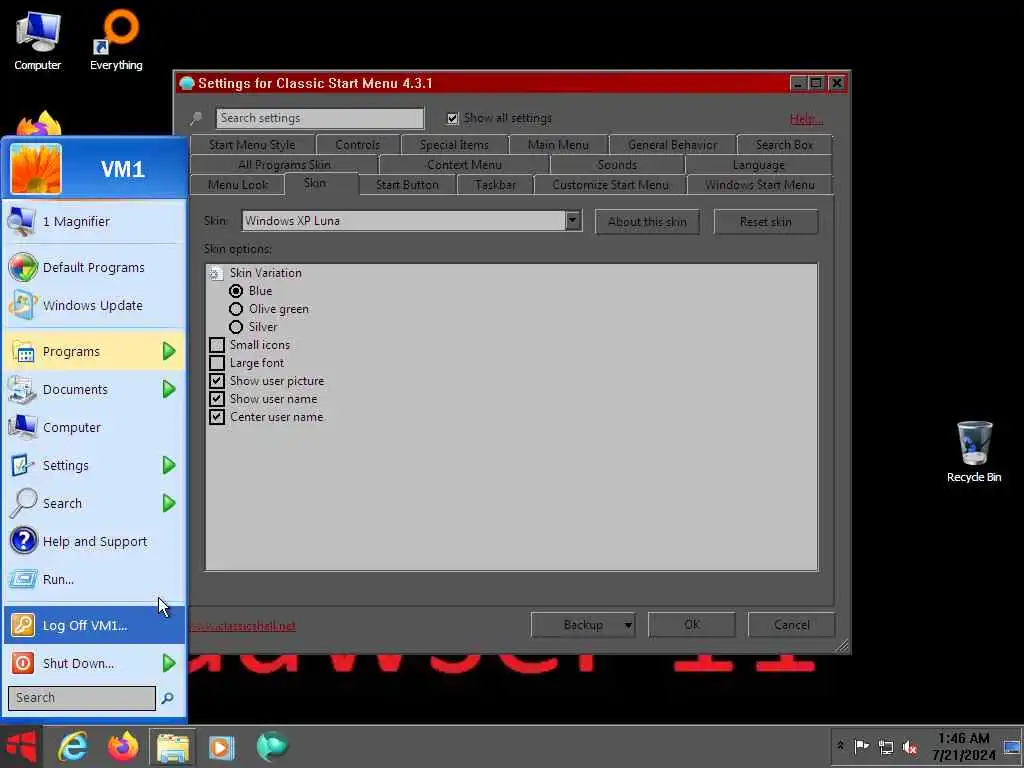Viewport: 1024px width, 768px height.
Task: Enable the Small icons checkbox
Action: 217,345
